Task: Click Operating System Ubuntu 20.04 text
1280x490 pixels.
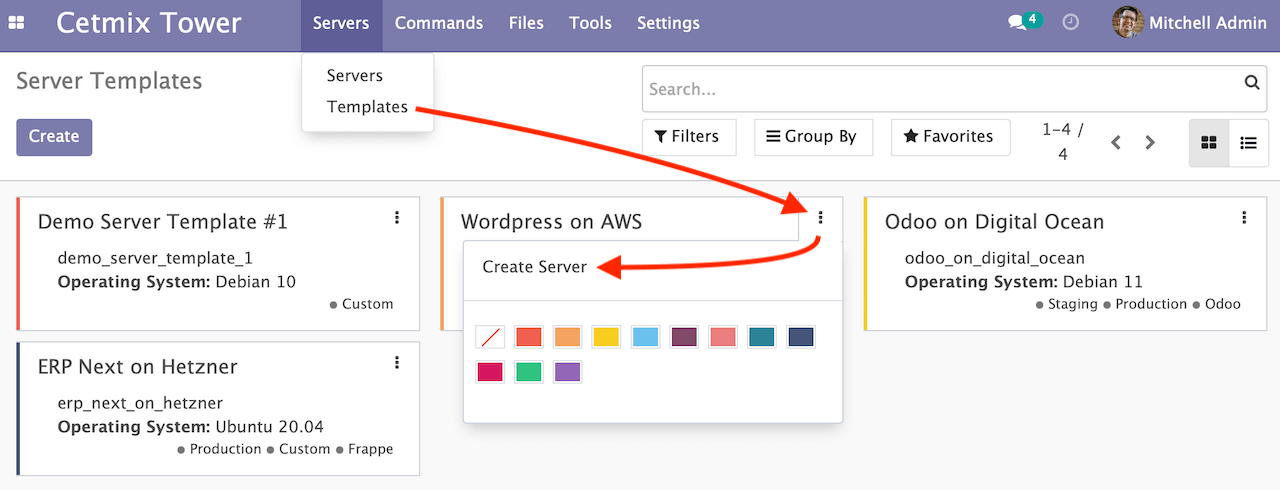Action: (x=191, y=427)
